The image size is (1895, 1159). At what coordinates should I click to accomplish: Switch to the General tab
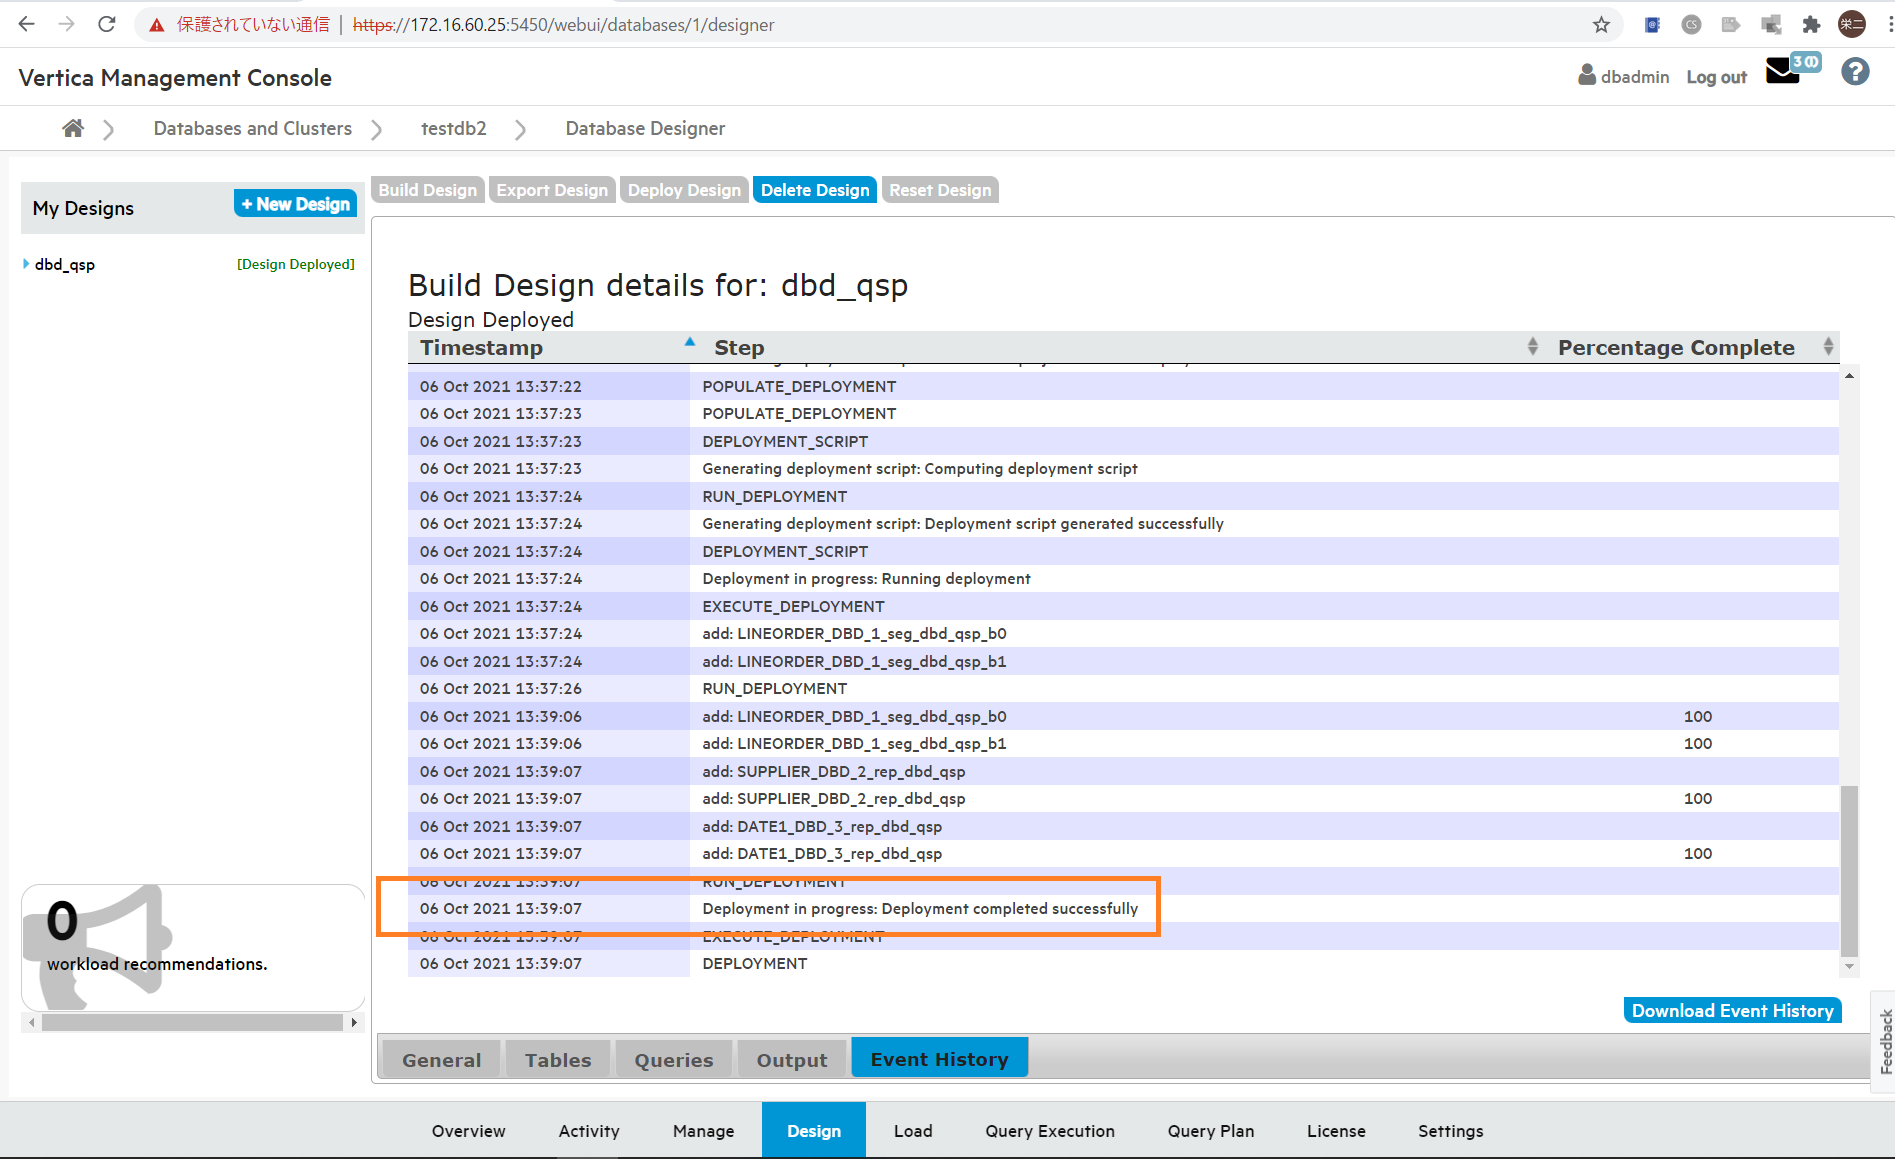(x=441, y=1060)
